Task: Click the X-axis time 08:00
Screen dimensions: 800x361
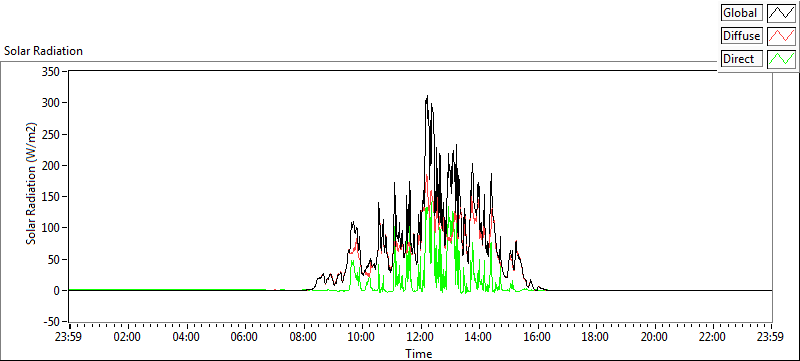Action: click(303, 338)
